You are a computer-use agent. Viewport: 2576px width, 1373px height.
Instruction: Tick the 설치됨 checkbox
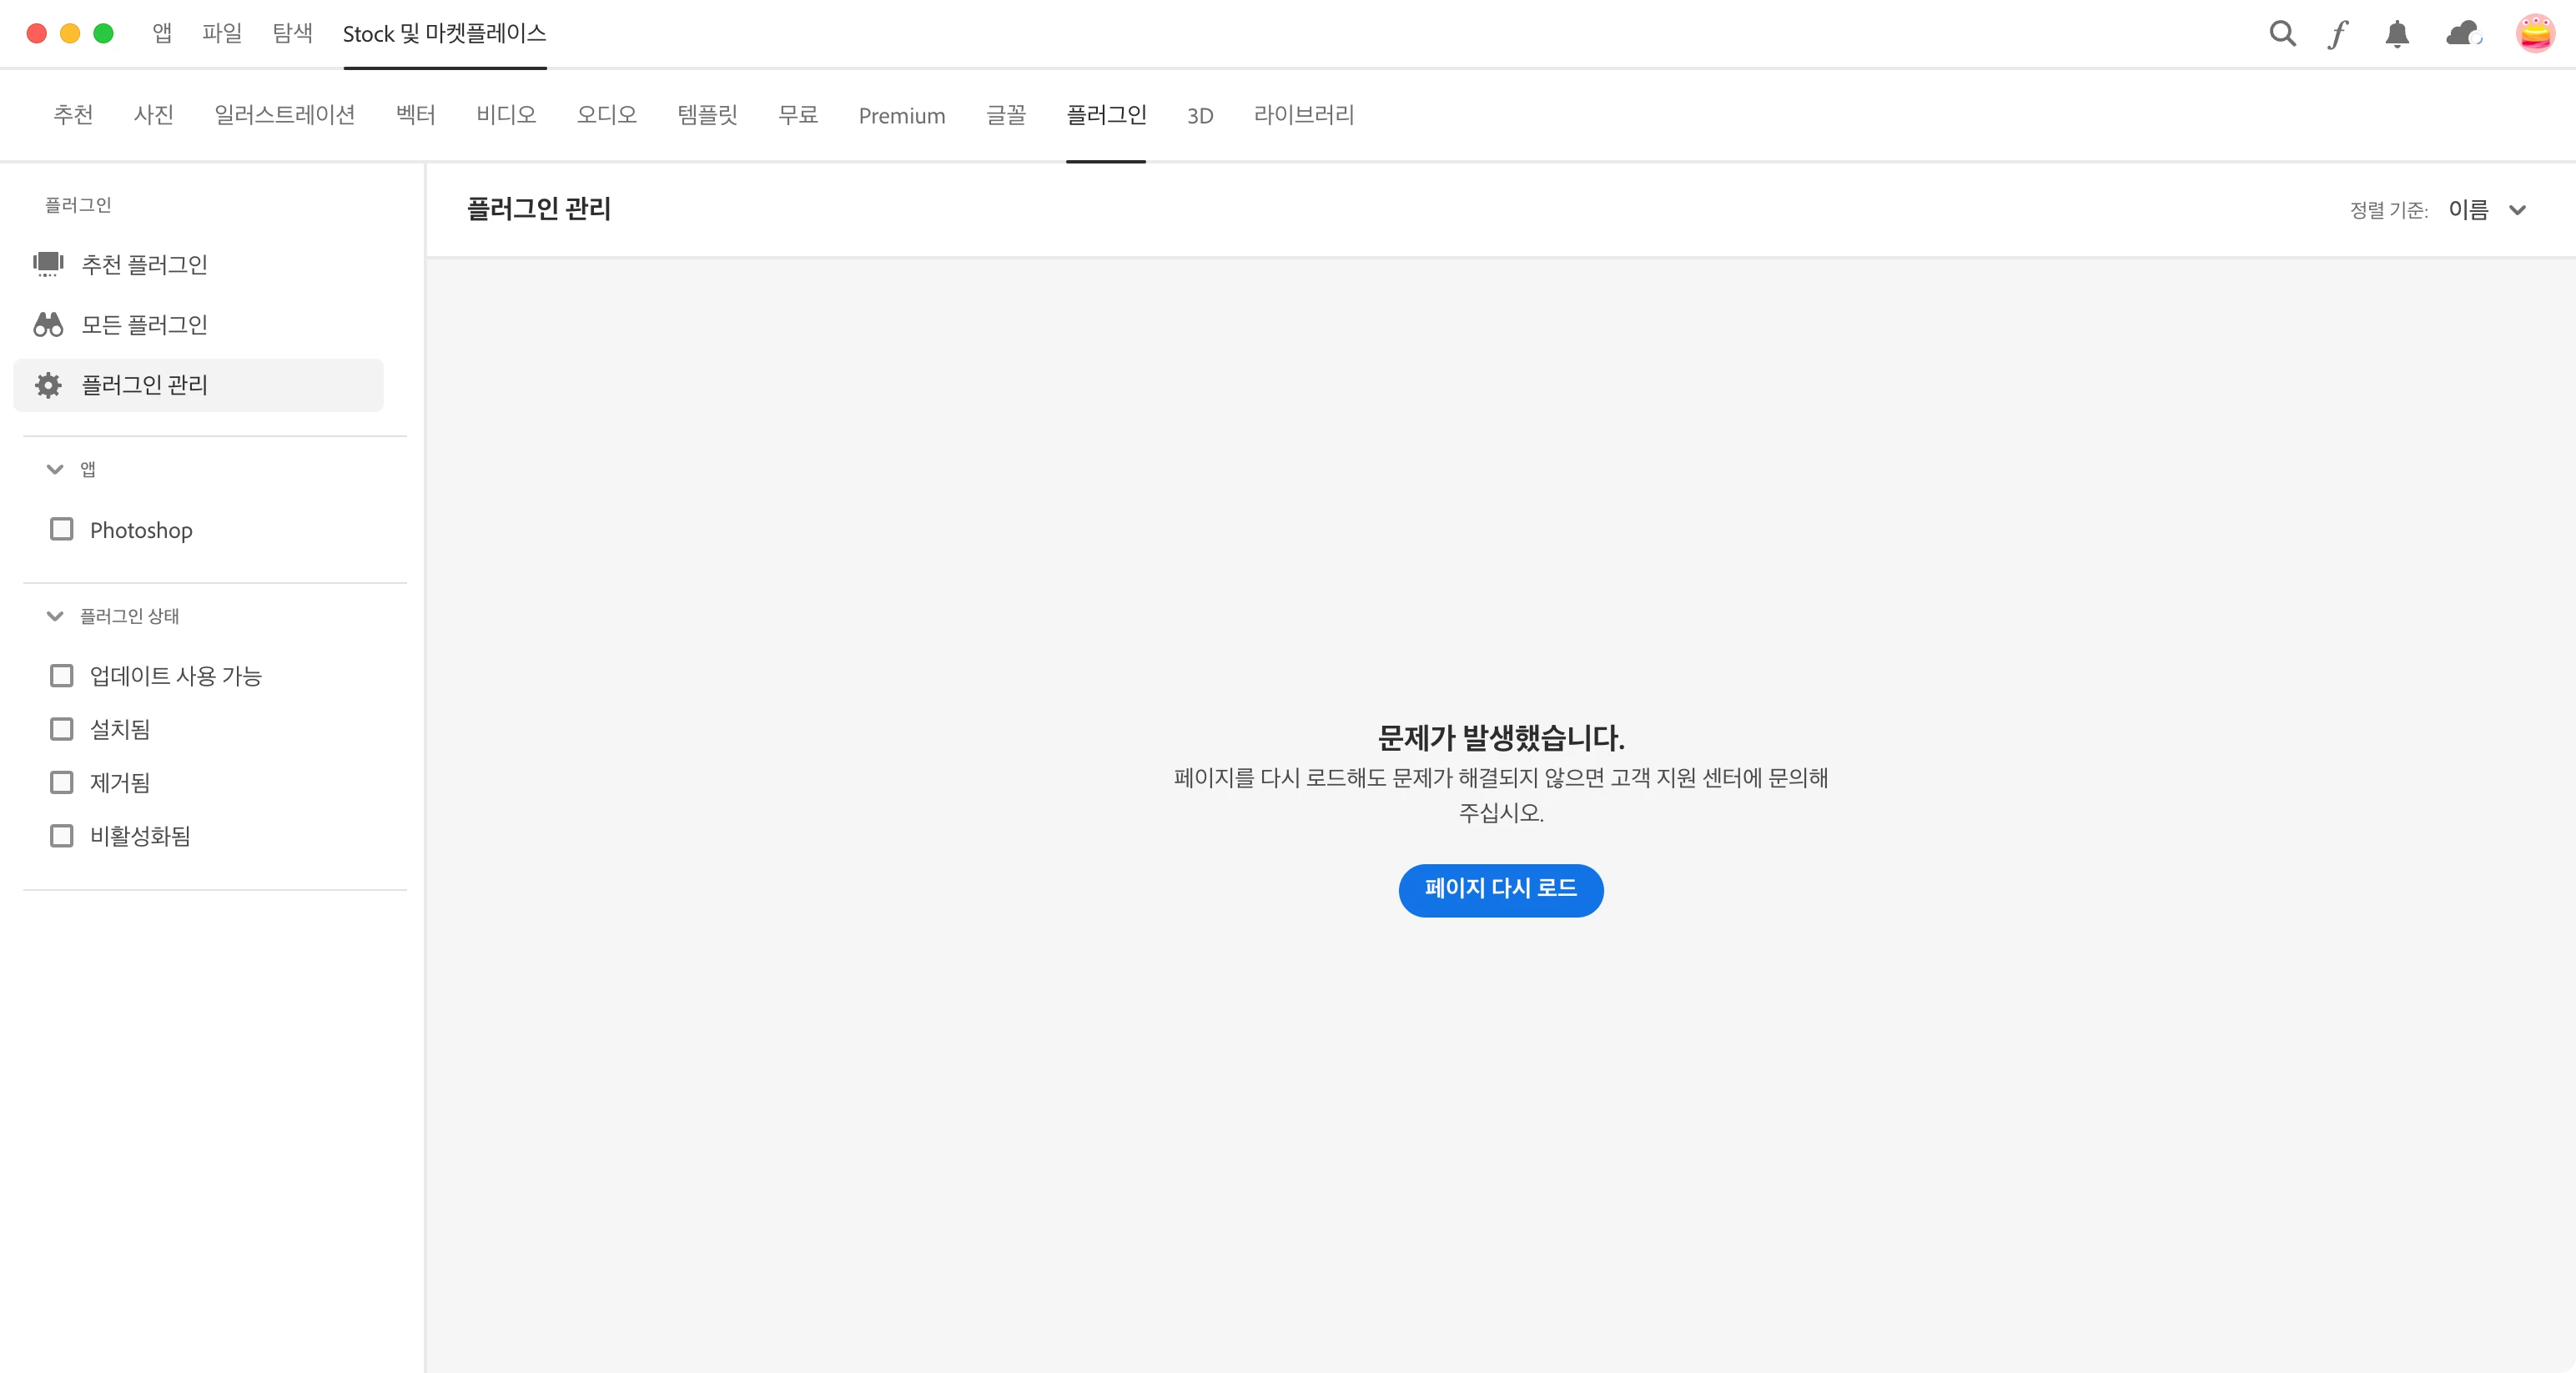pos(62,729)
